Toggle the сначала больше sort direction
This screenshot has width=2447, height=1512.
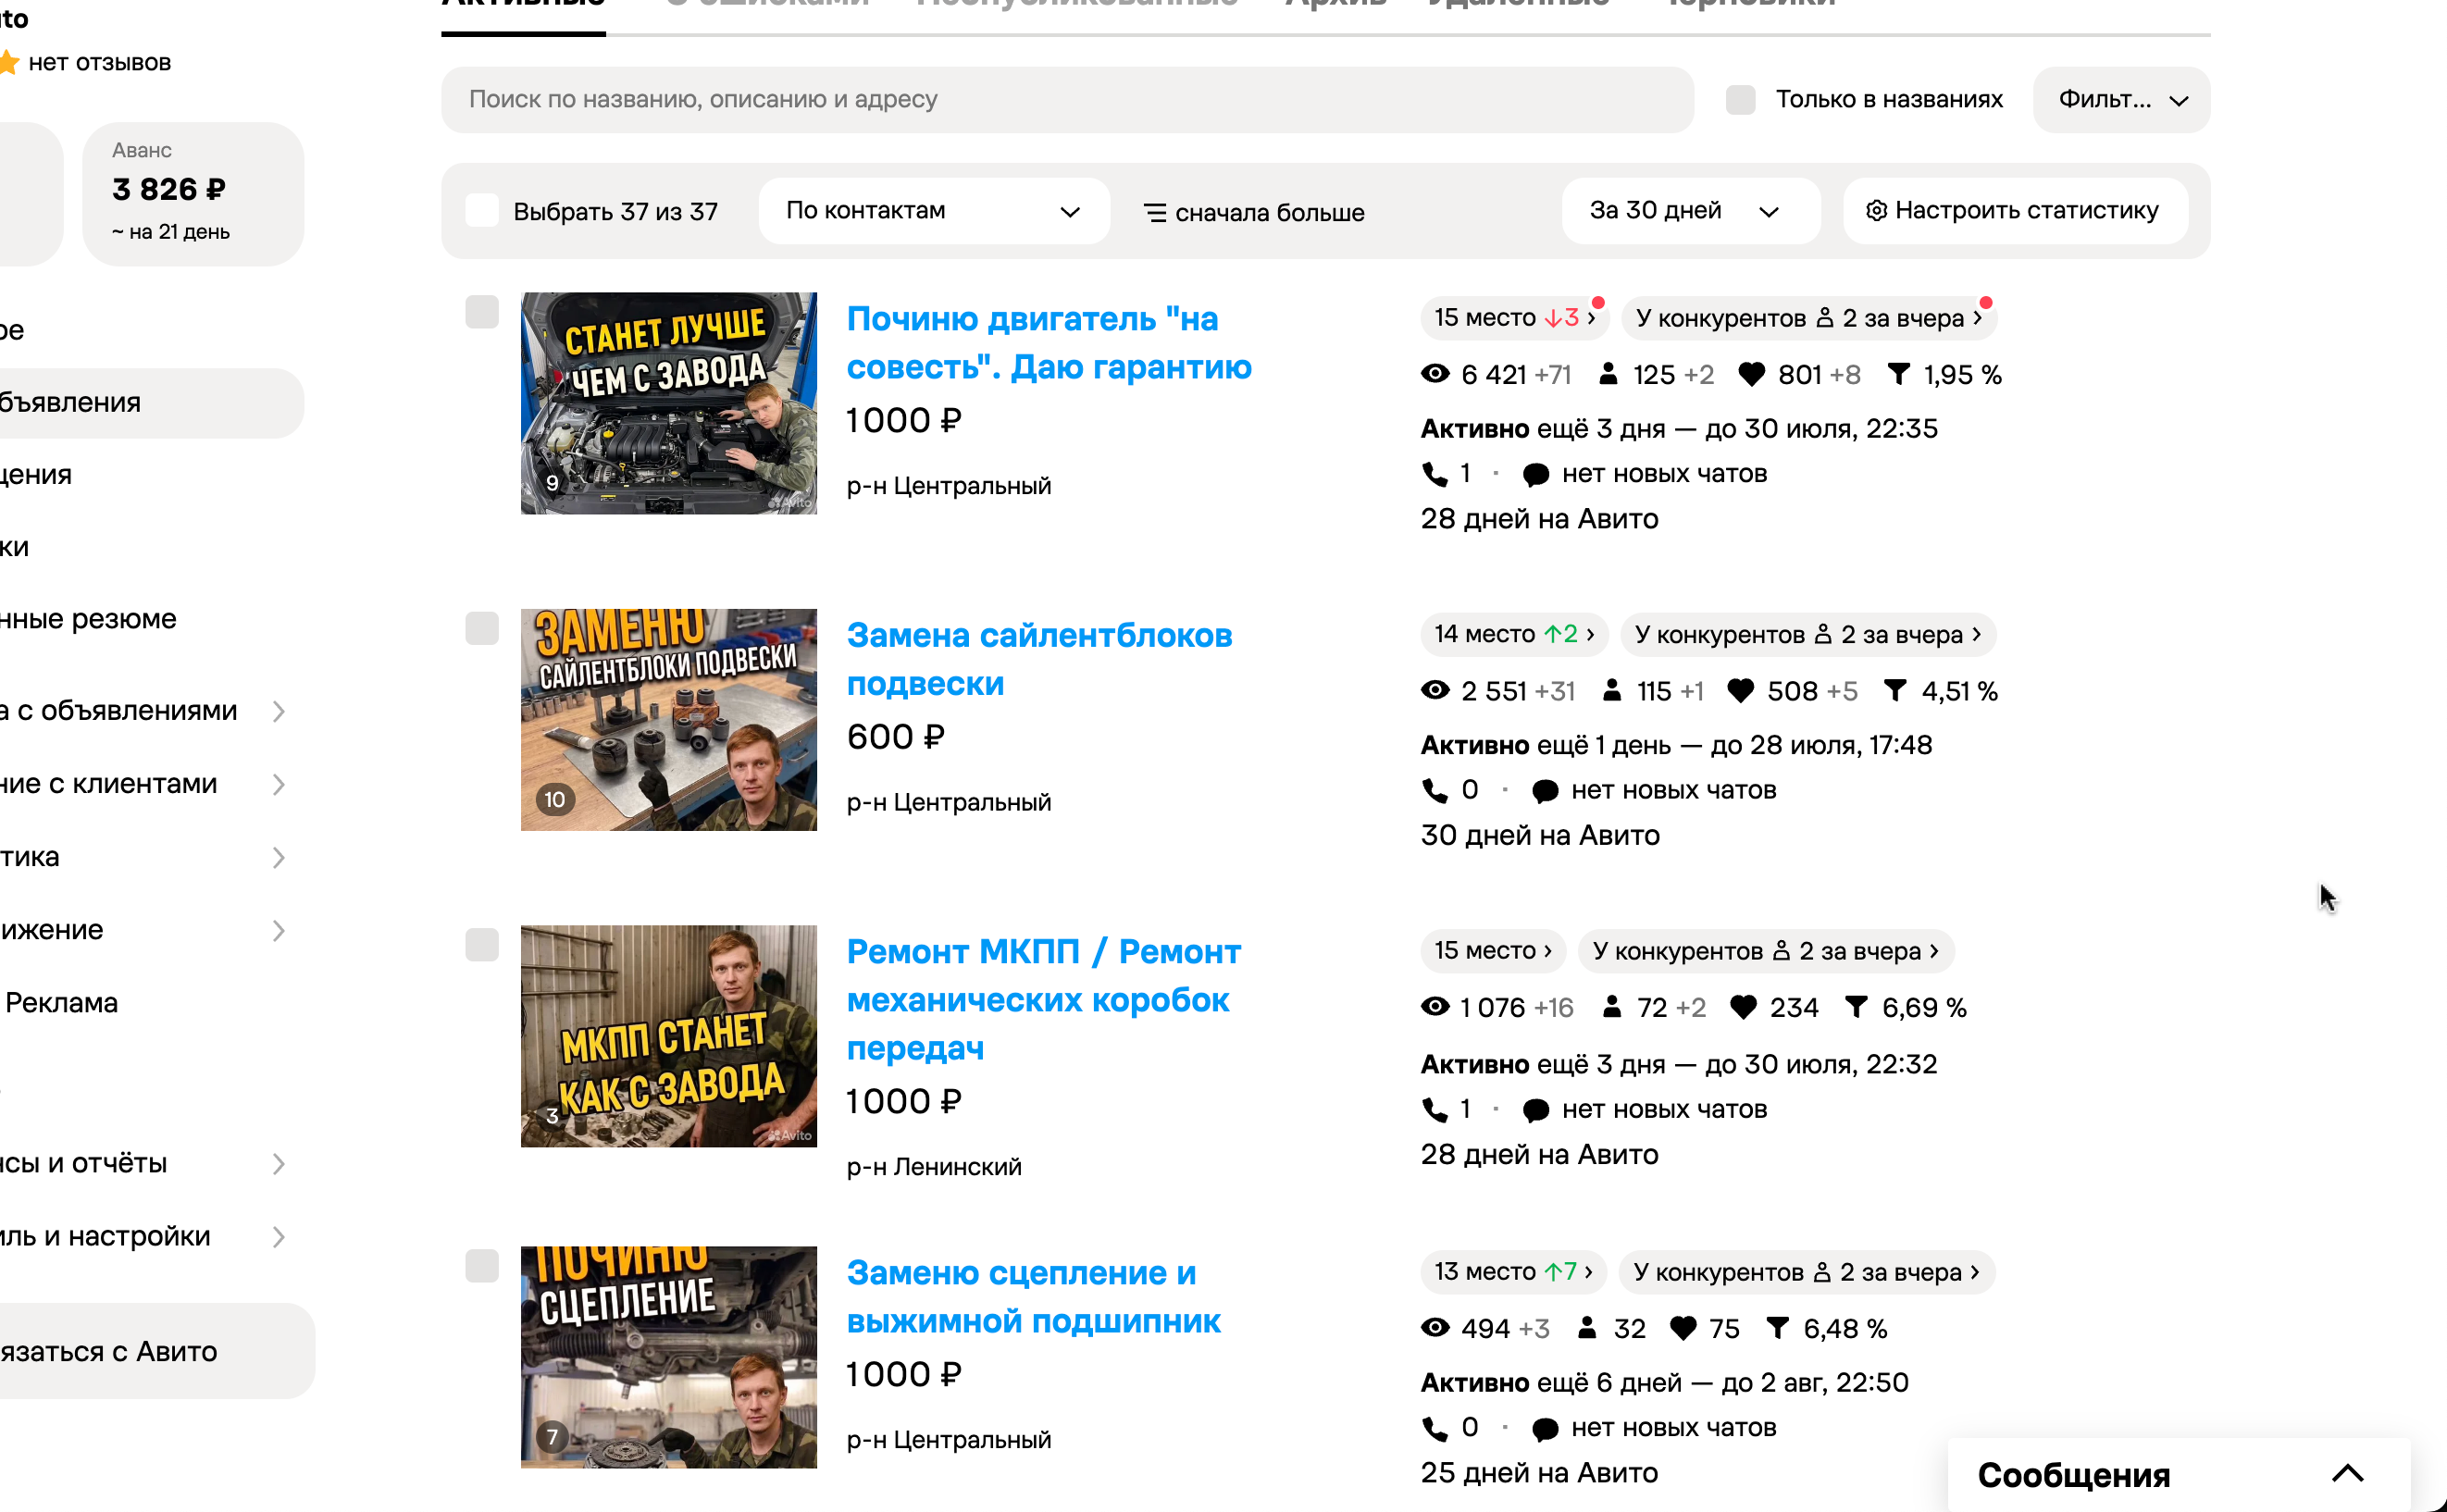(1254, 213)
